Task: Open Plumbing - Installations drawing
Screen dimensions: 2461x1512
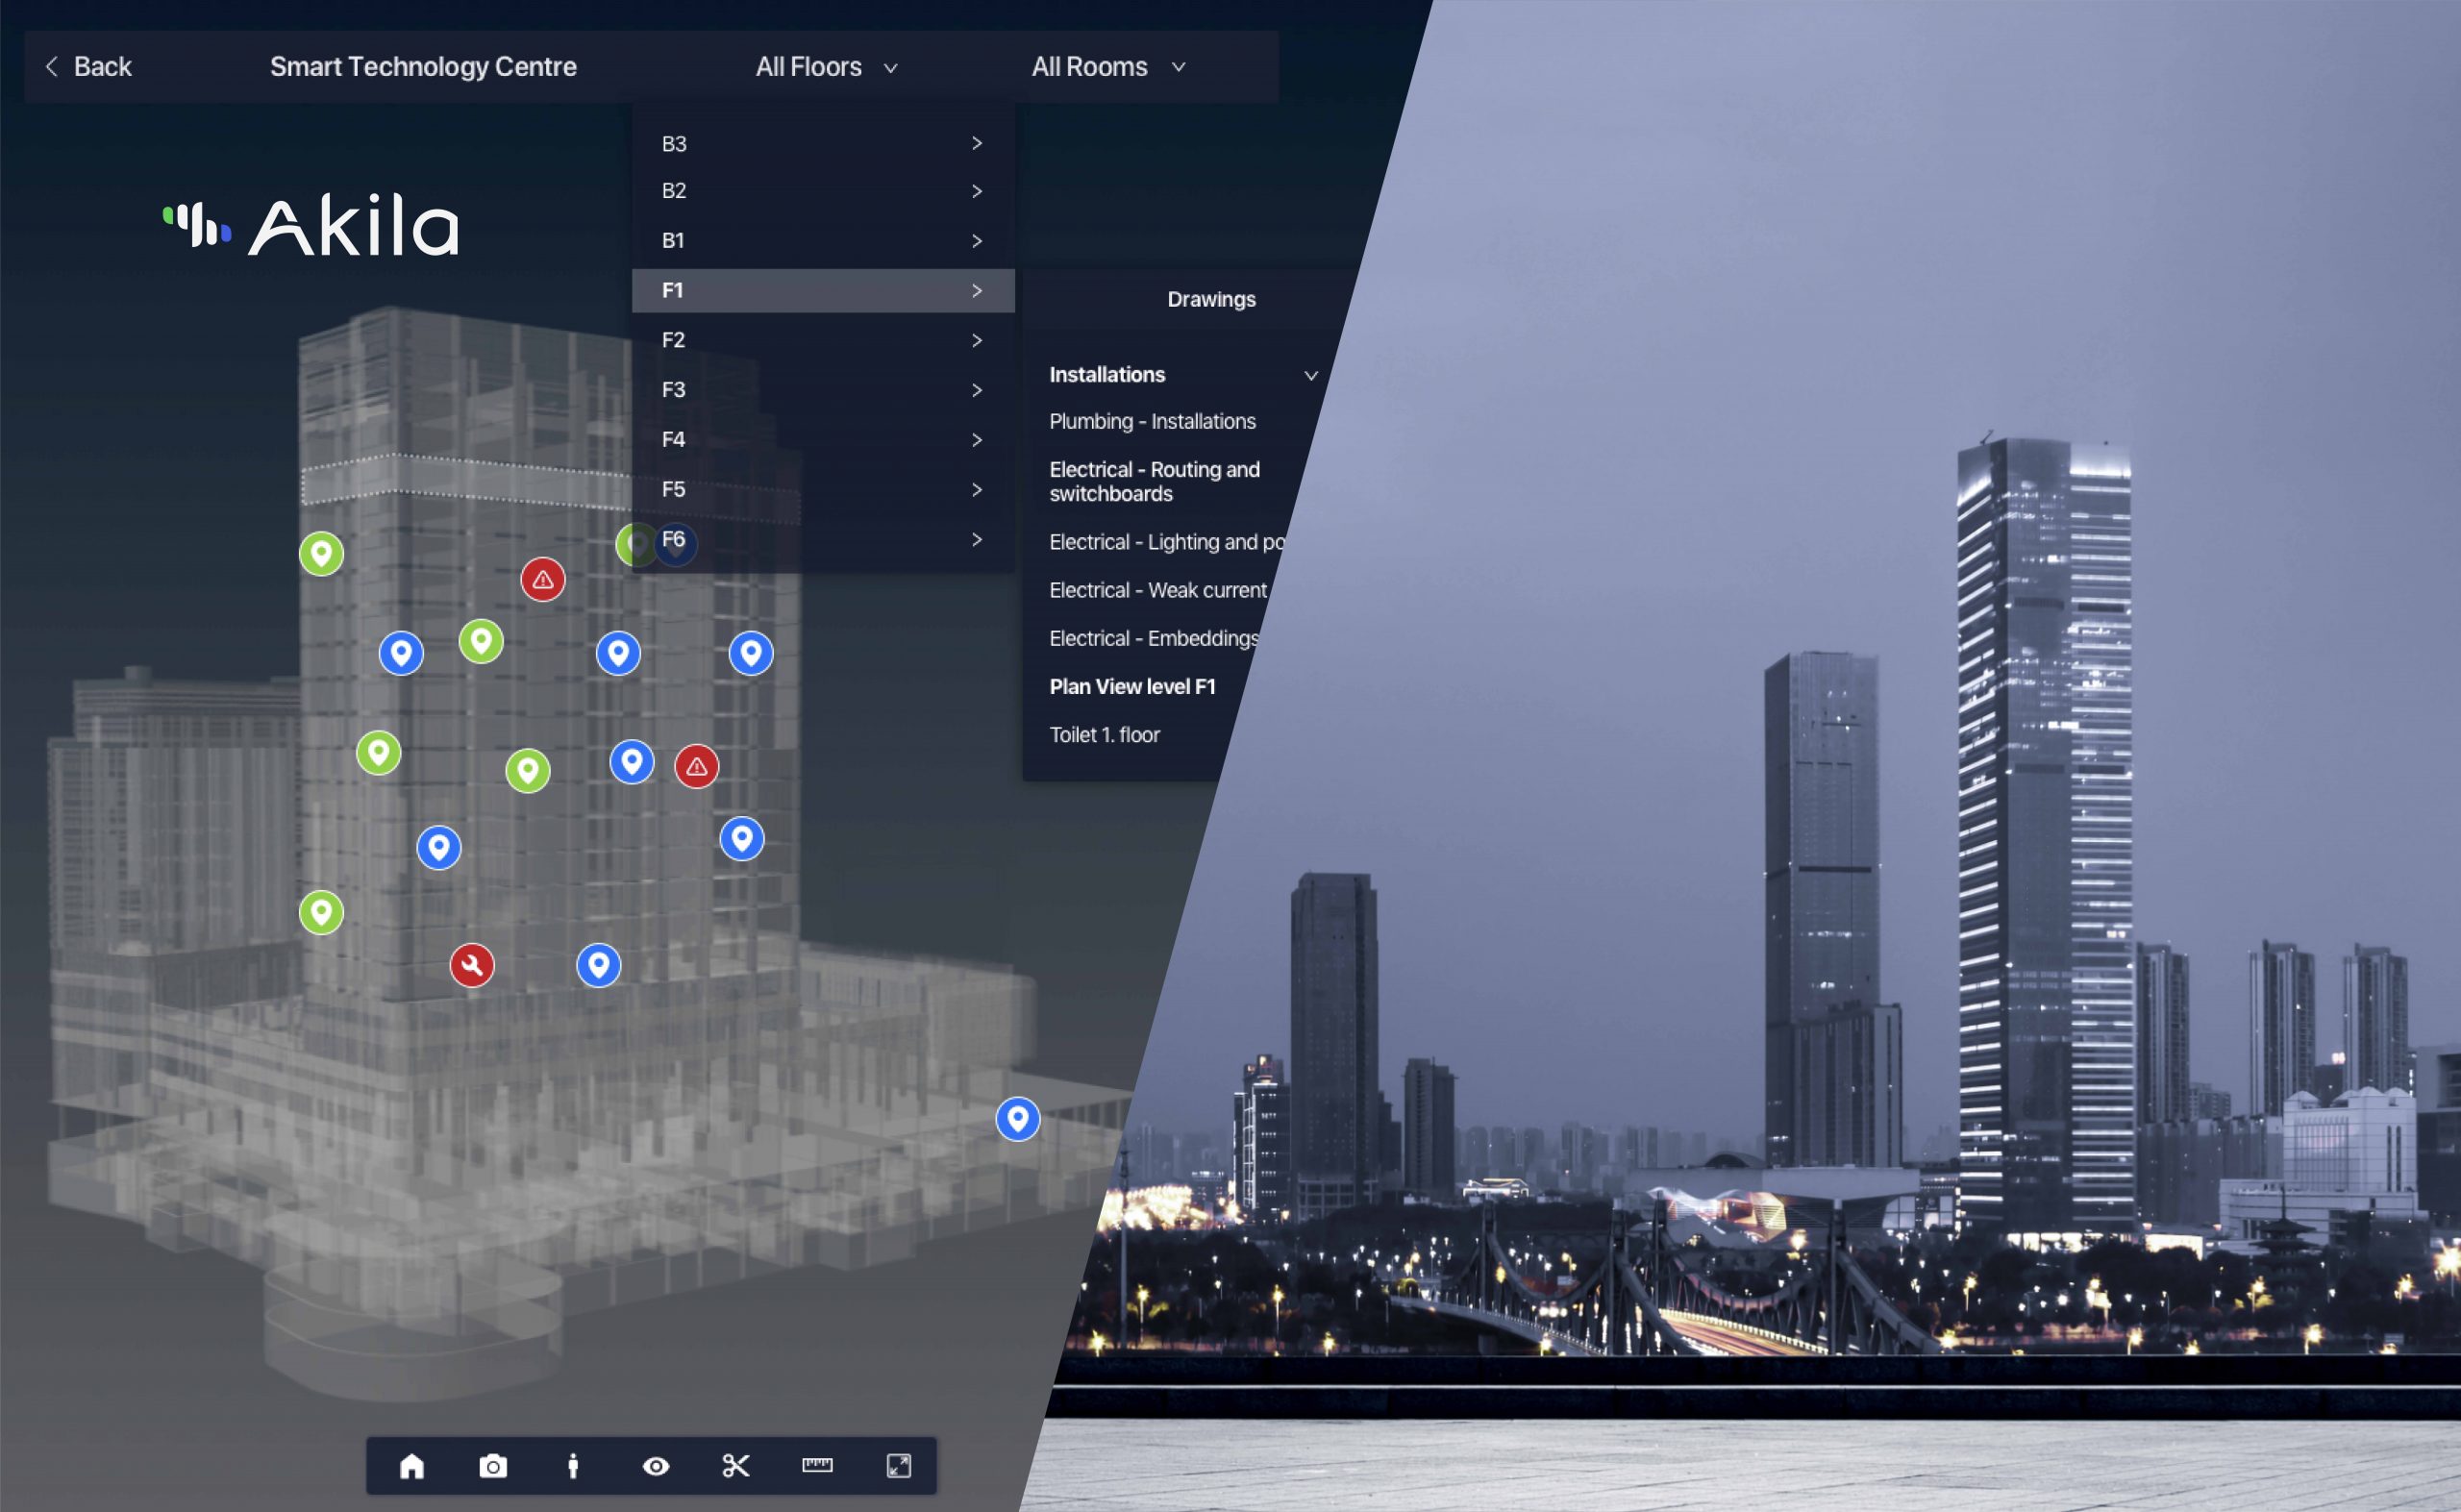Action: [x=1152, y=422]
